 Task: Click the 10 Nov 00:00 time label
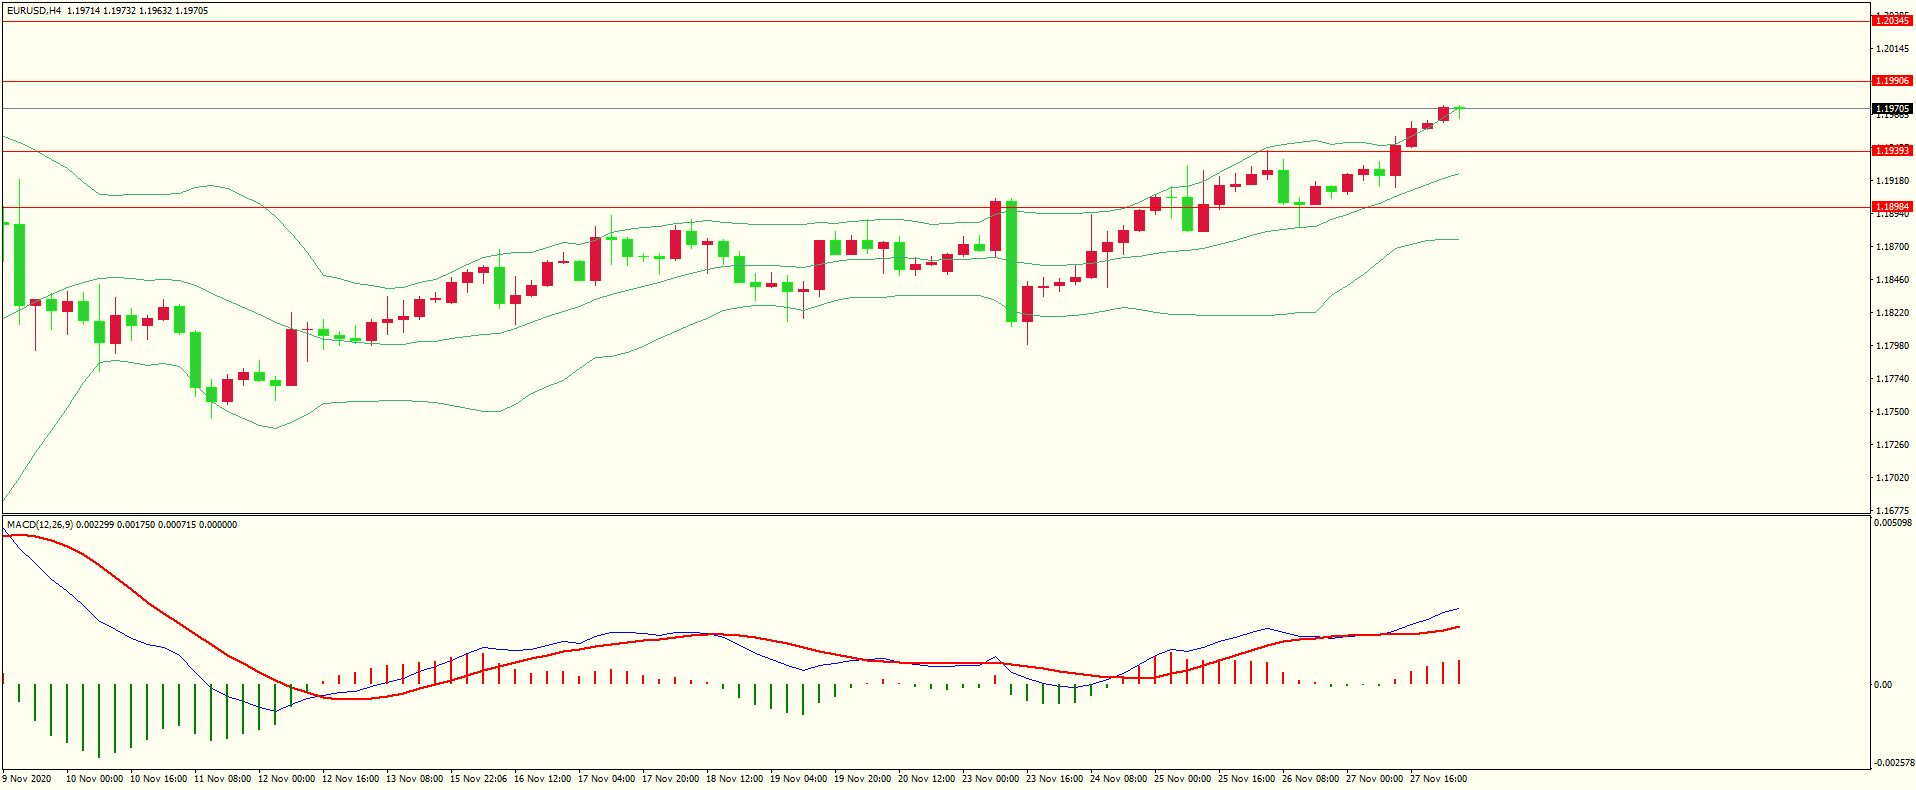coord(95,779)
